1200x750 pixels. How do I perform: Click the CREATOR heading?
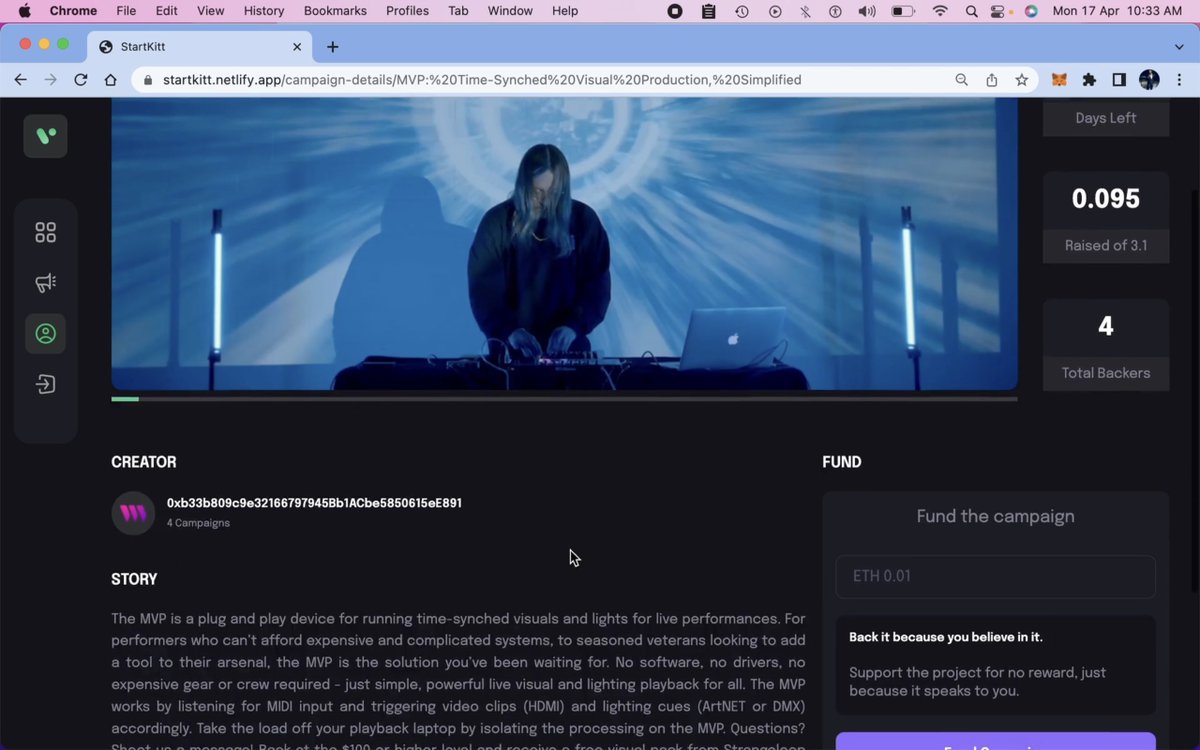[143, 462]
